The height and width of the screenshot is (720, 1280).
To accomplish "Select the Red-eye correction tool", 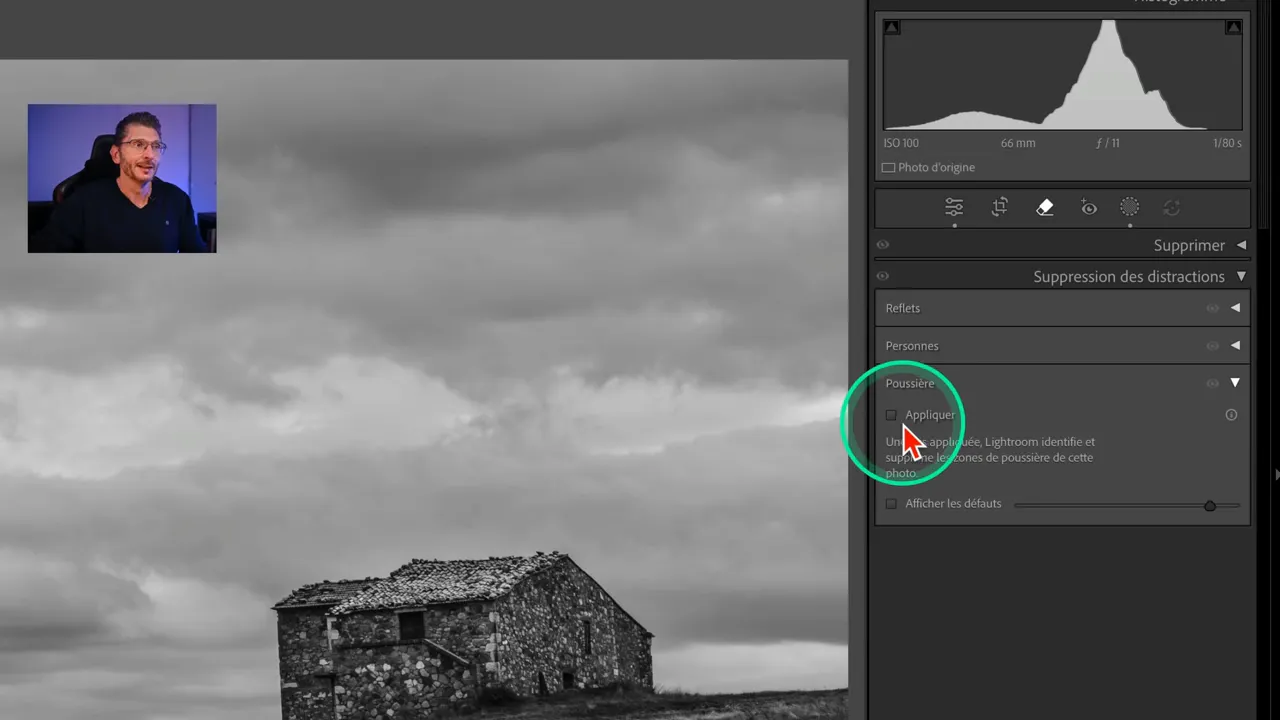I will click(1089, 207).
